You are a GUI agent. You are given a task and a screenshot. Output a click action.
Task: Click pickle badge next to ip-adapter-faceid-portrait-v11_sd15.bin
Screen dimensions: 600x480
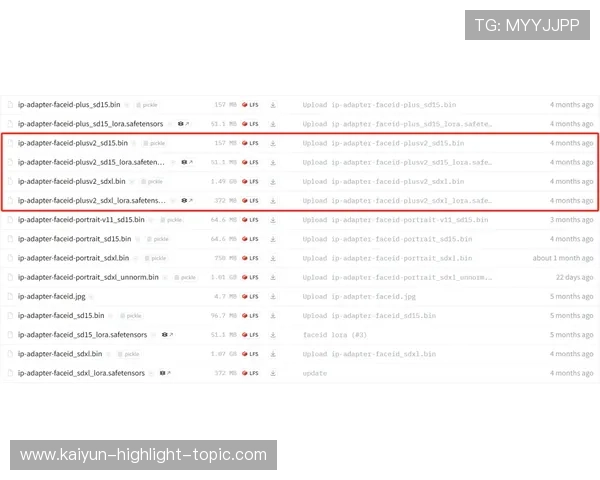point(171,220)
